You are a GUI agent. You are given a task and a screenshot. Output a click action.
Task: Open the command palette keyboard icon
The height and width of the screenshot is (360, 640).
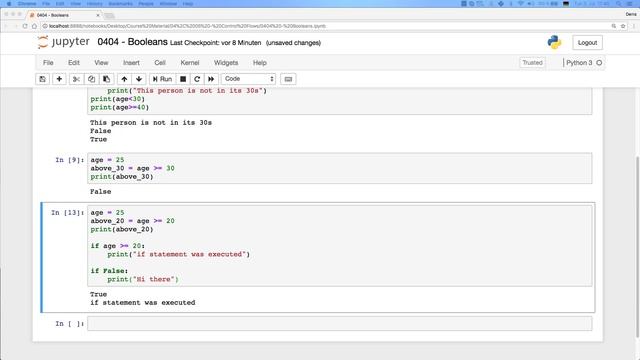288,79
